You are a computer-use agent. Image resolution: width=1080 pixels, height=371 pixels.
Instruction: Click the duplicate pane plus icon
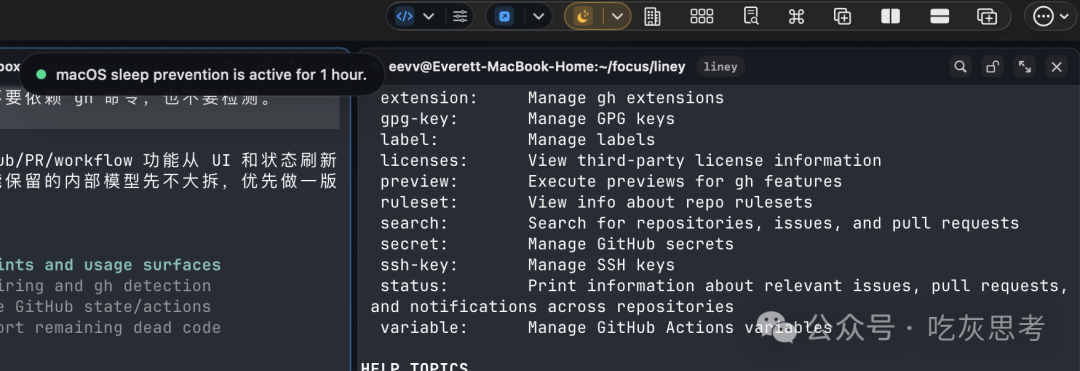(x=842, y=17)
